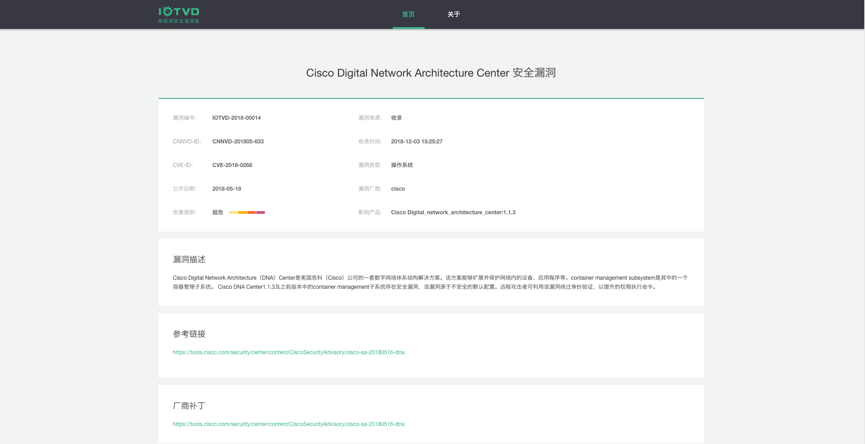865x444 pixels.
Task: Select the page title Cisco Digital Network Architecture Center 安全漏洞
Action: [x=431, y=73]
